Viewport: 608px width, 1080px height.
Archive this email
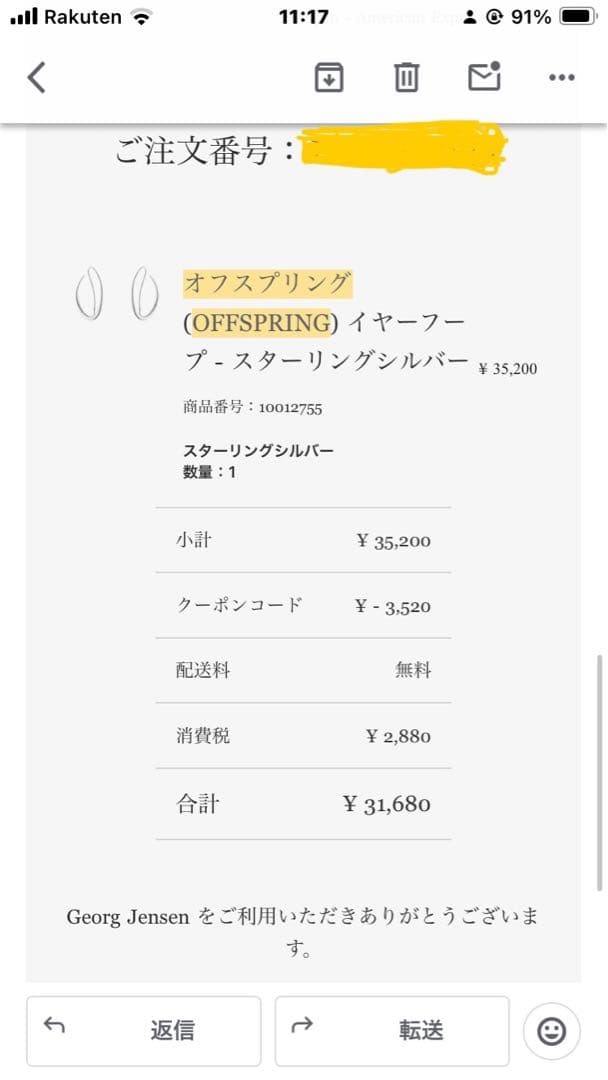[329, 76]
